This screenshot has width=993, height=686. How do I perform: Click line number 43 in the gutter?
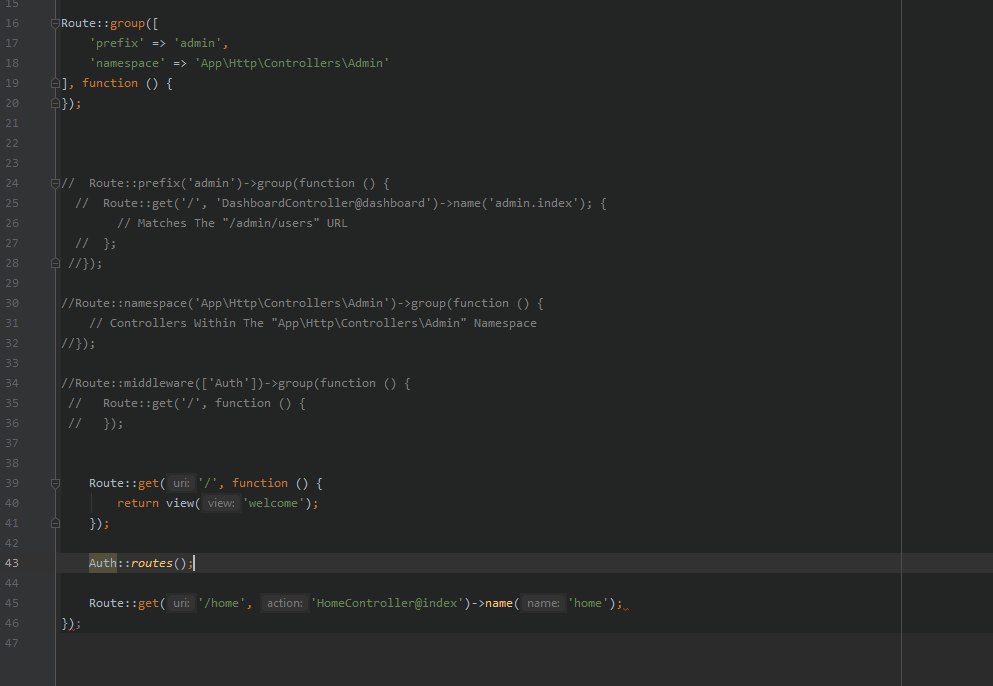(x=12, y=563)
